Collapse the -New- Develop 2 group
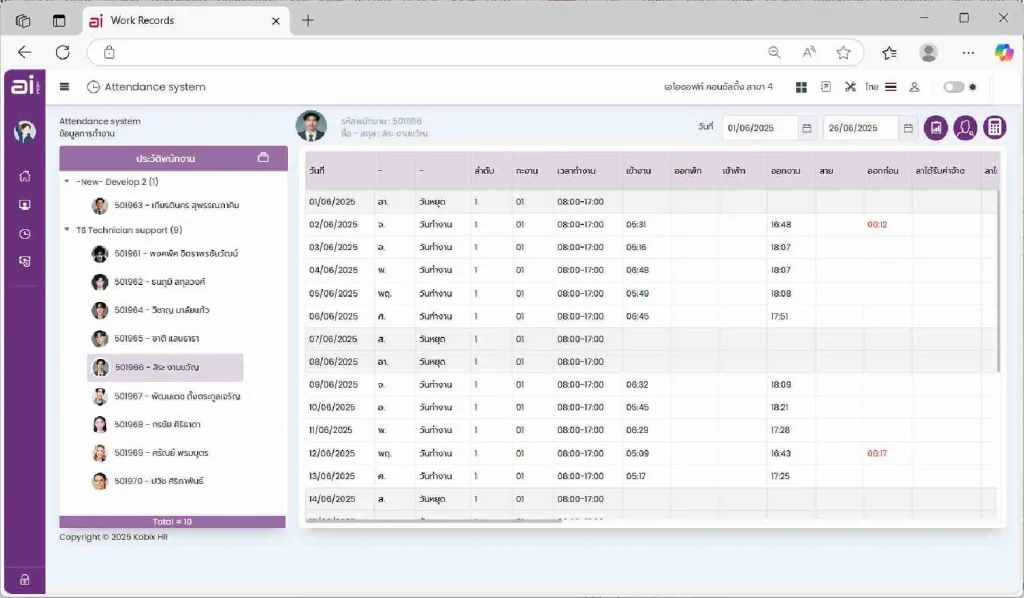Image resolution: width=1024 pixels, height=598 pixels. (x=67, y=182)
